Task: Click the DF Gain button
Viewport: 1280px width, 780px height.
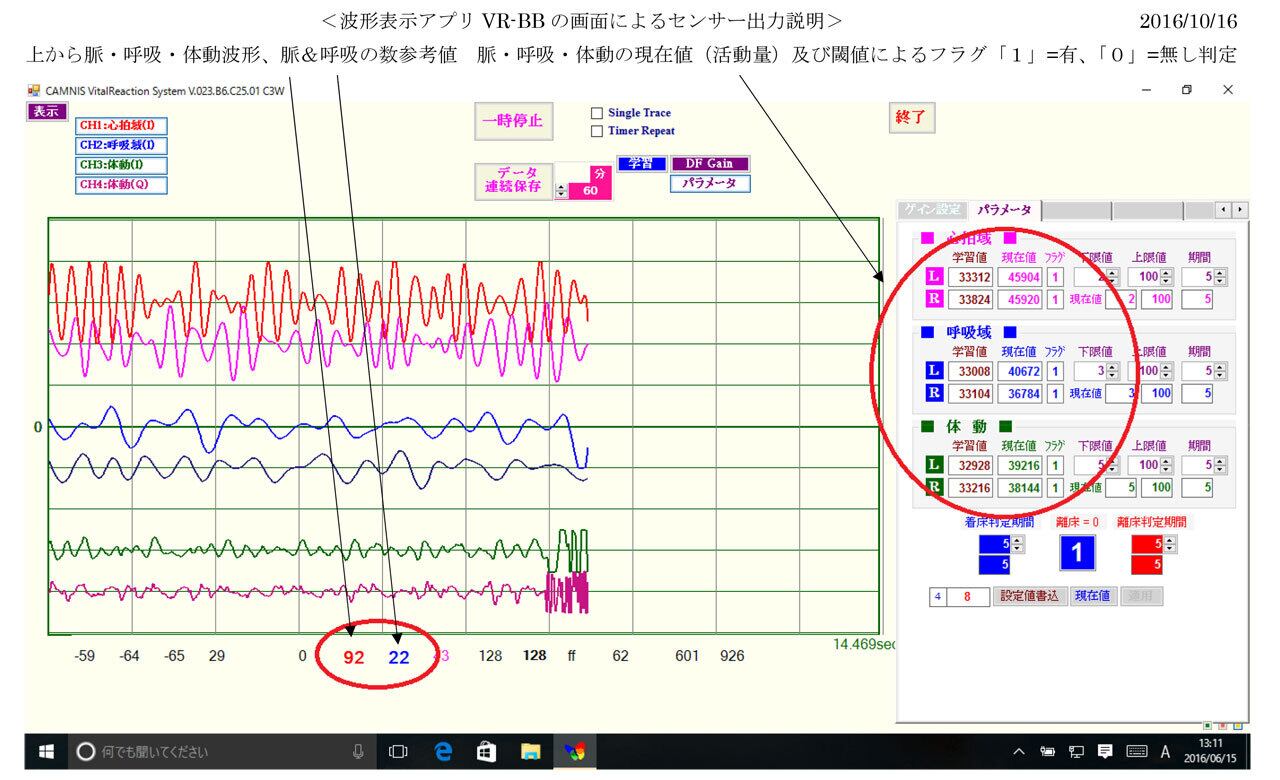Action: tap(710, 164)
